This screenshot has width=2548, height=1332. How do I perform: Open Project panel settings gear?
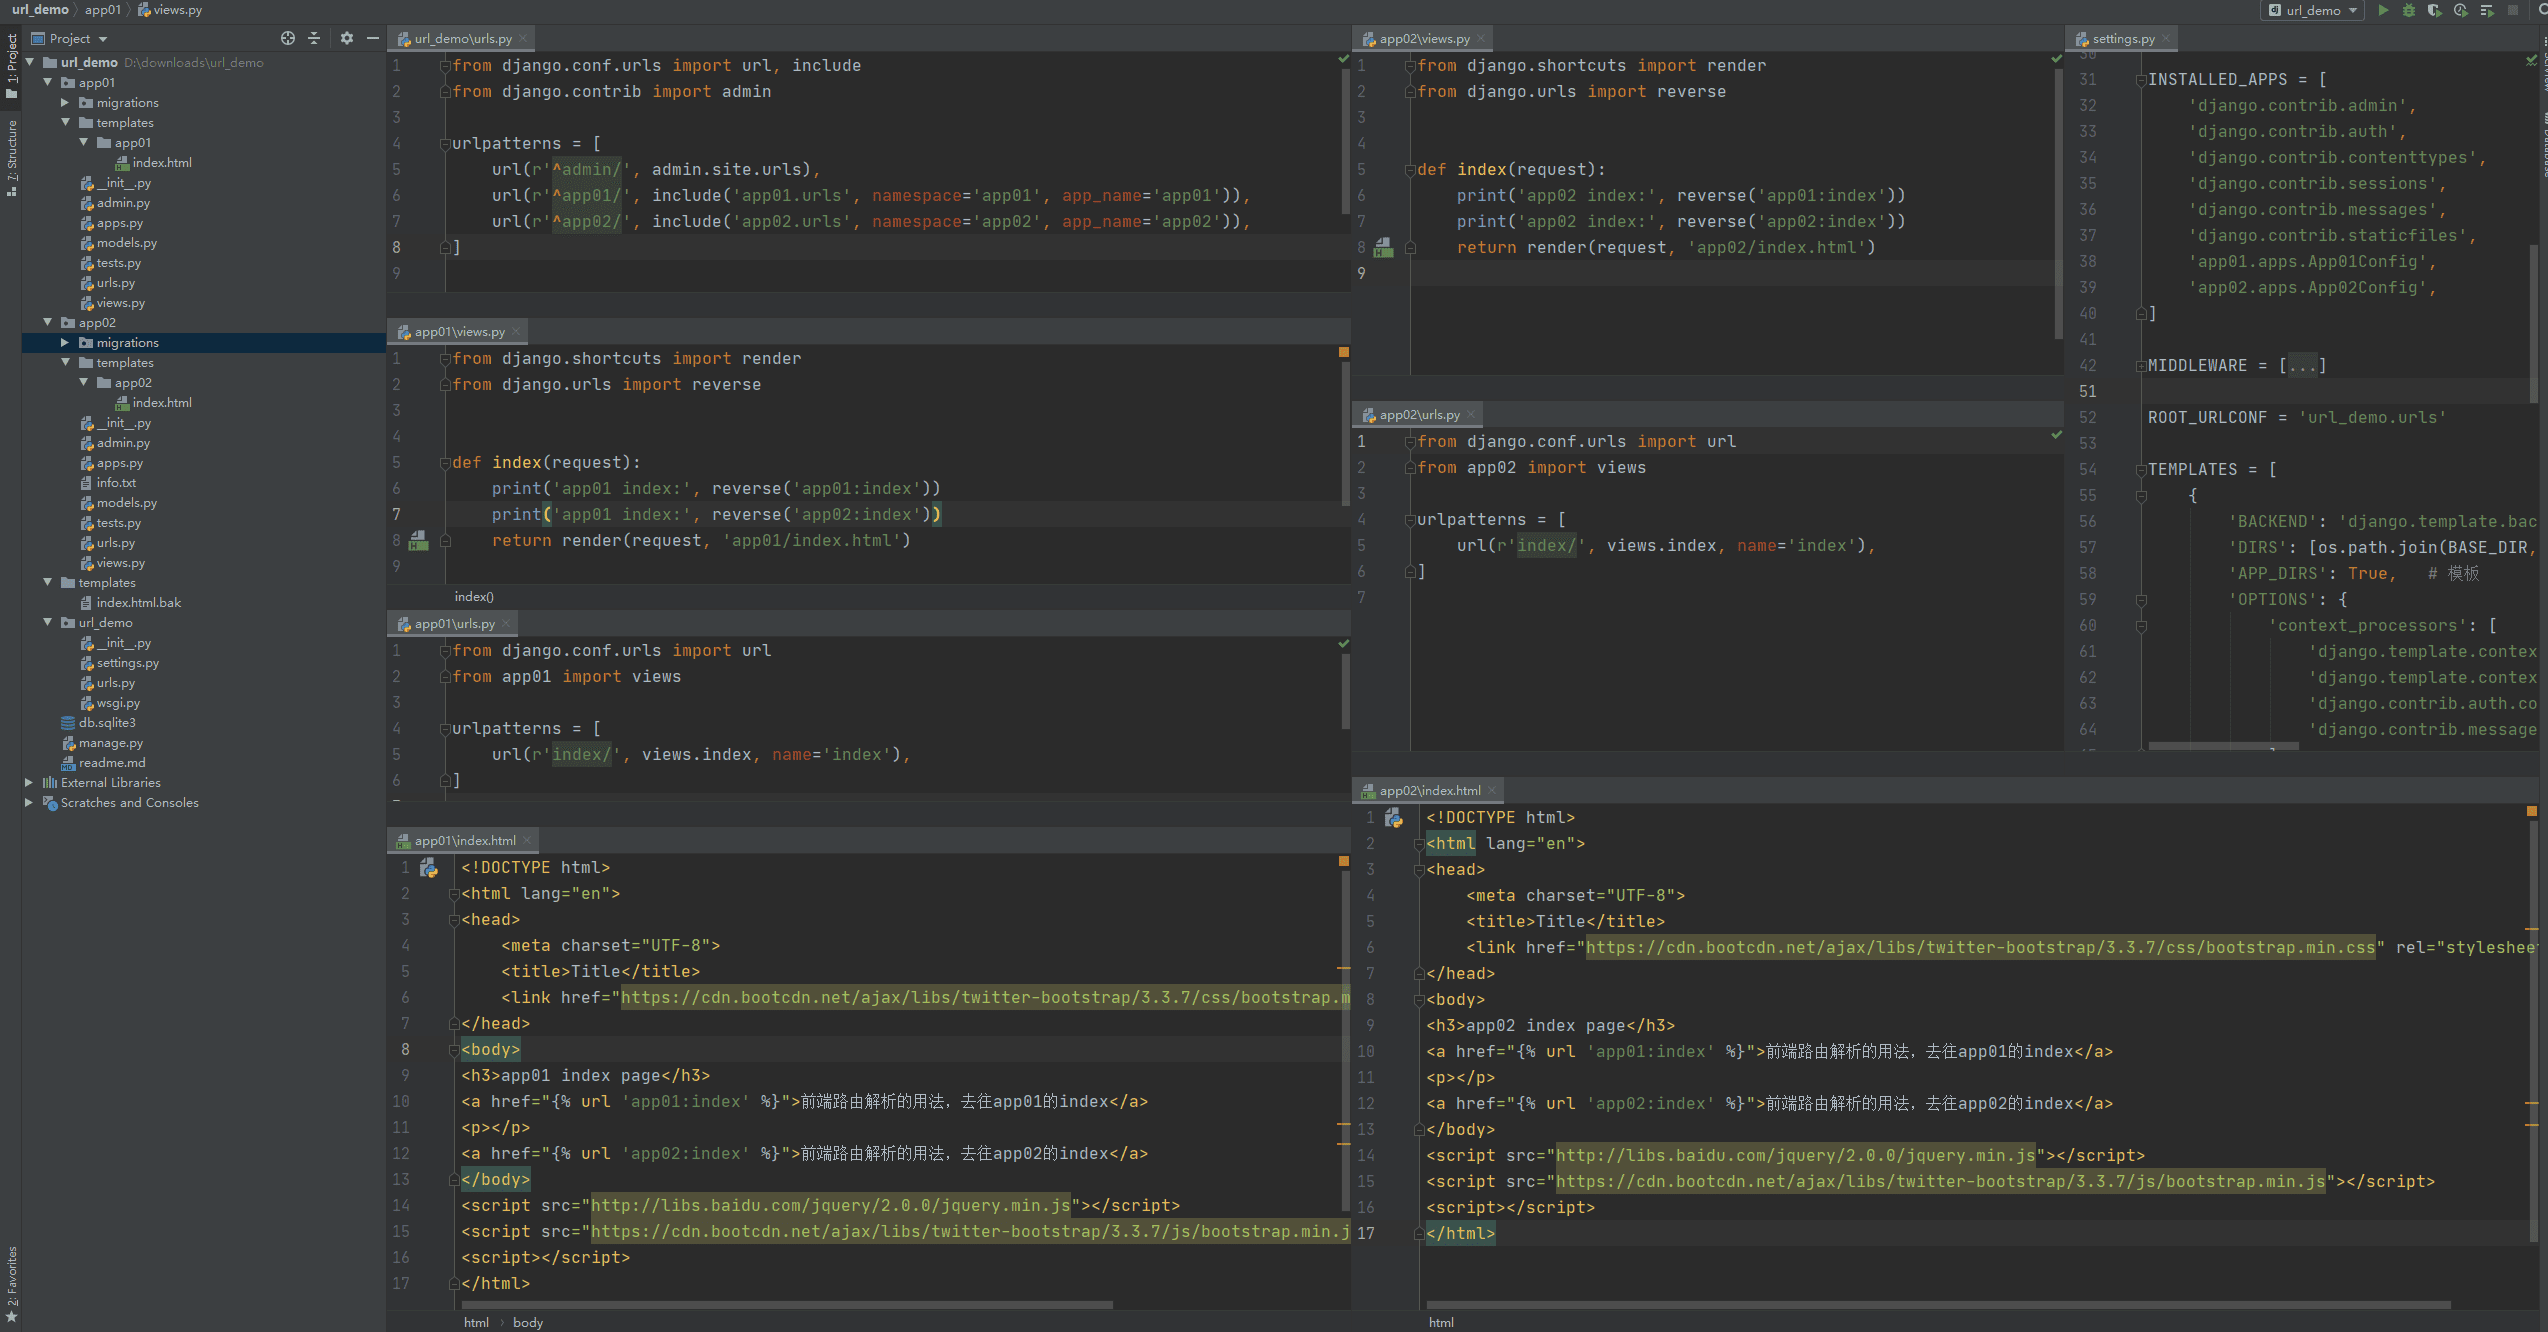coord(346,38)
